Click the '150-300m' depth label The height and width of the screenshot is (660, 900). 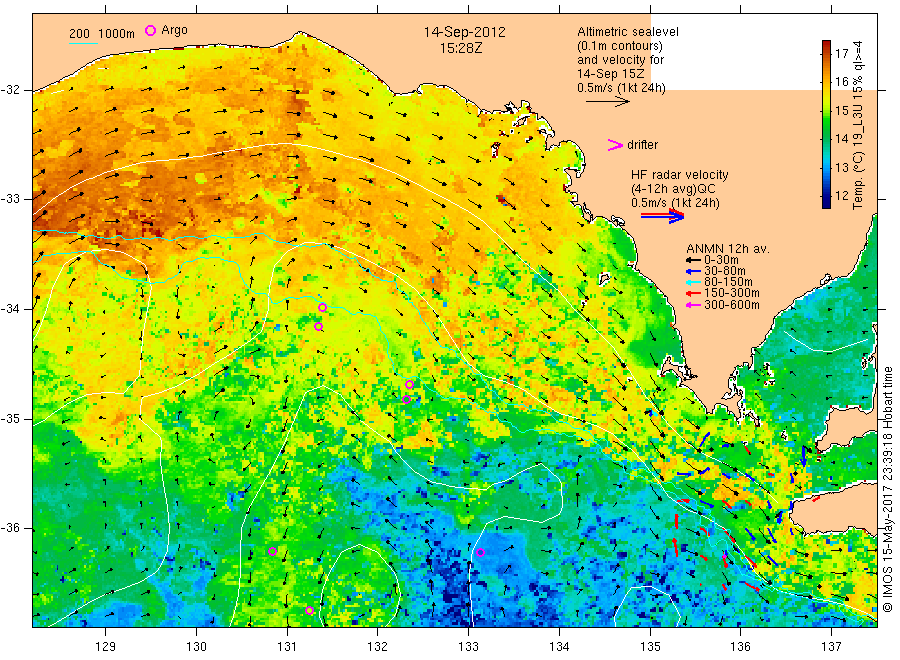[732, 293]
